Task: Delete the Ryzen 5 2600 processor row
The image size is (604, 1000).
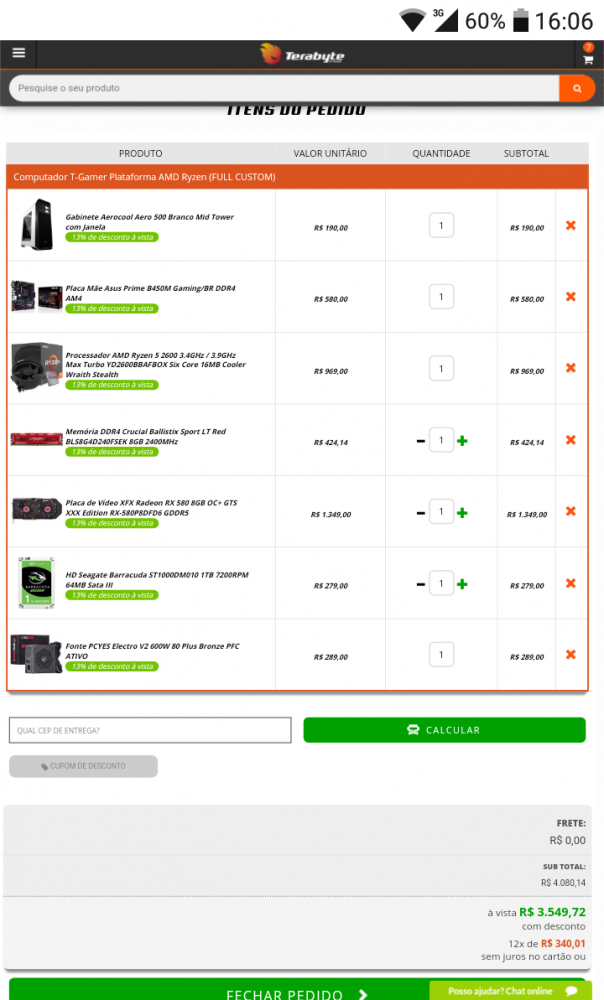Action: 570,368
